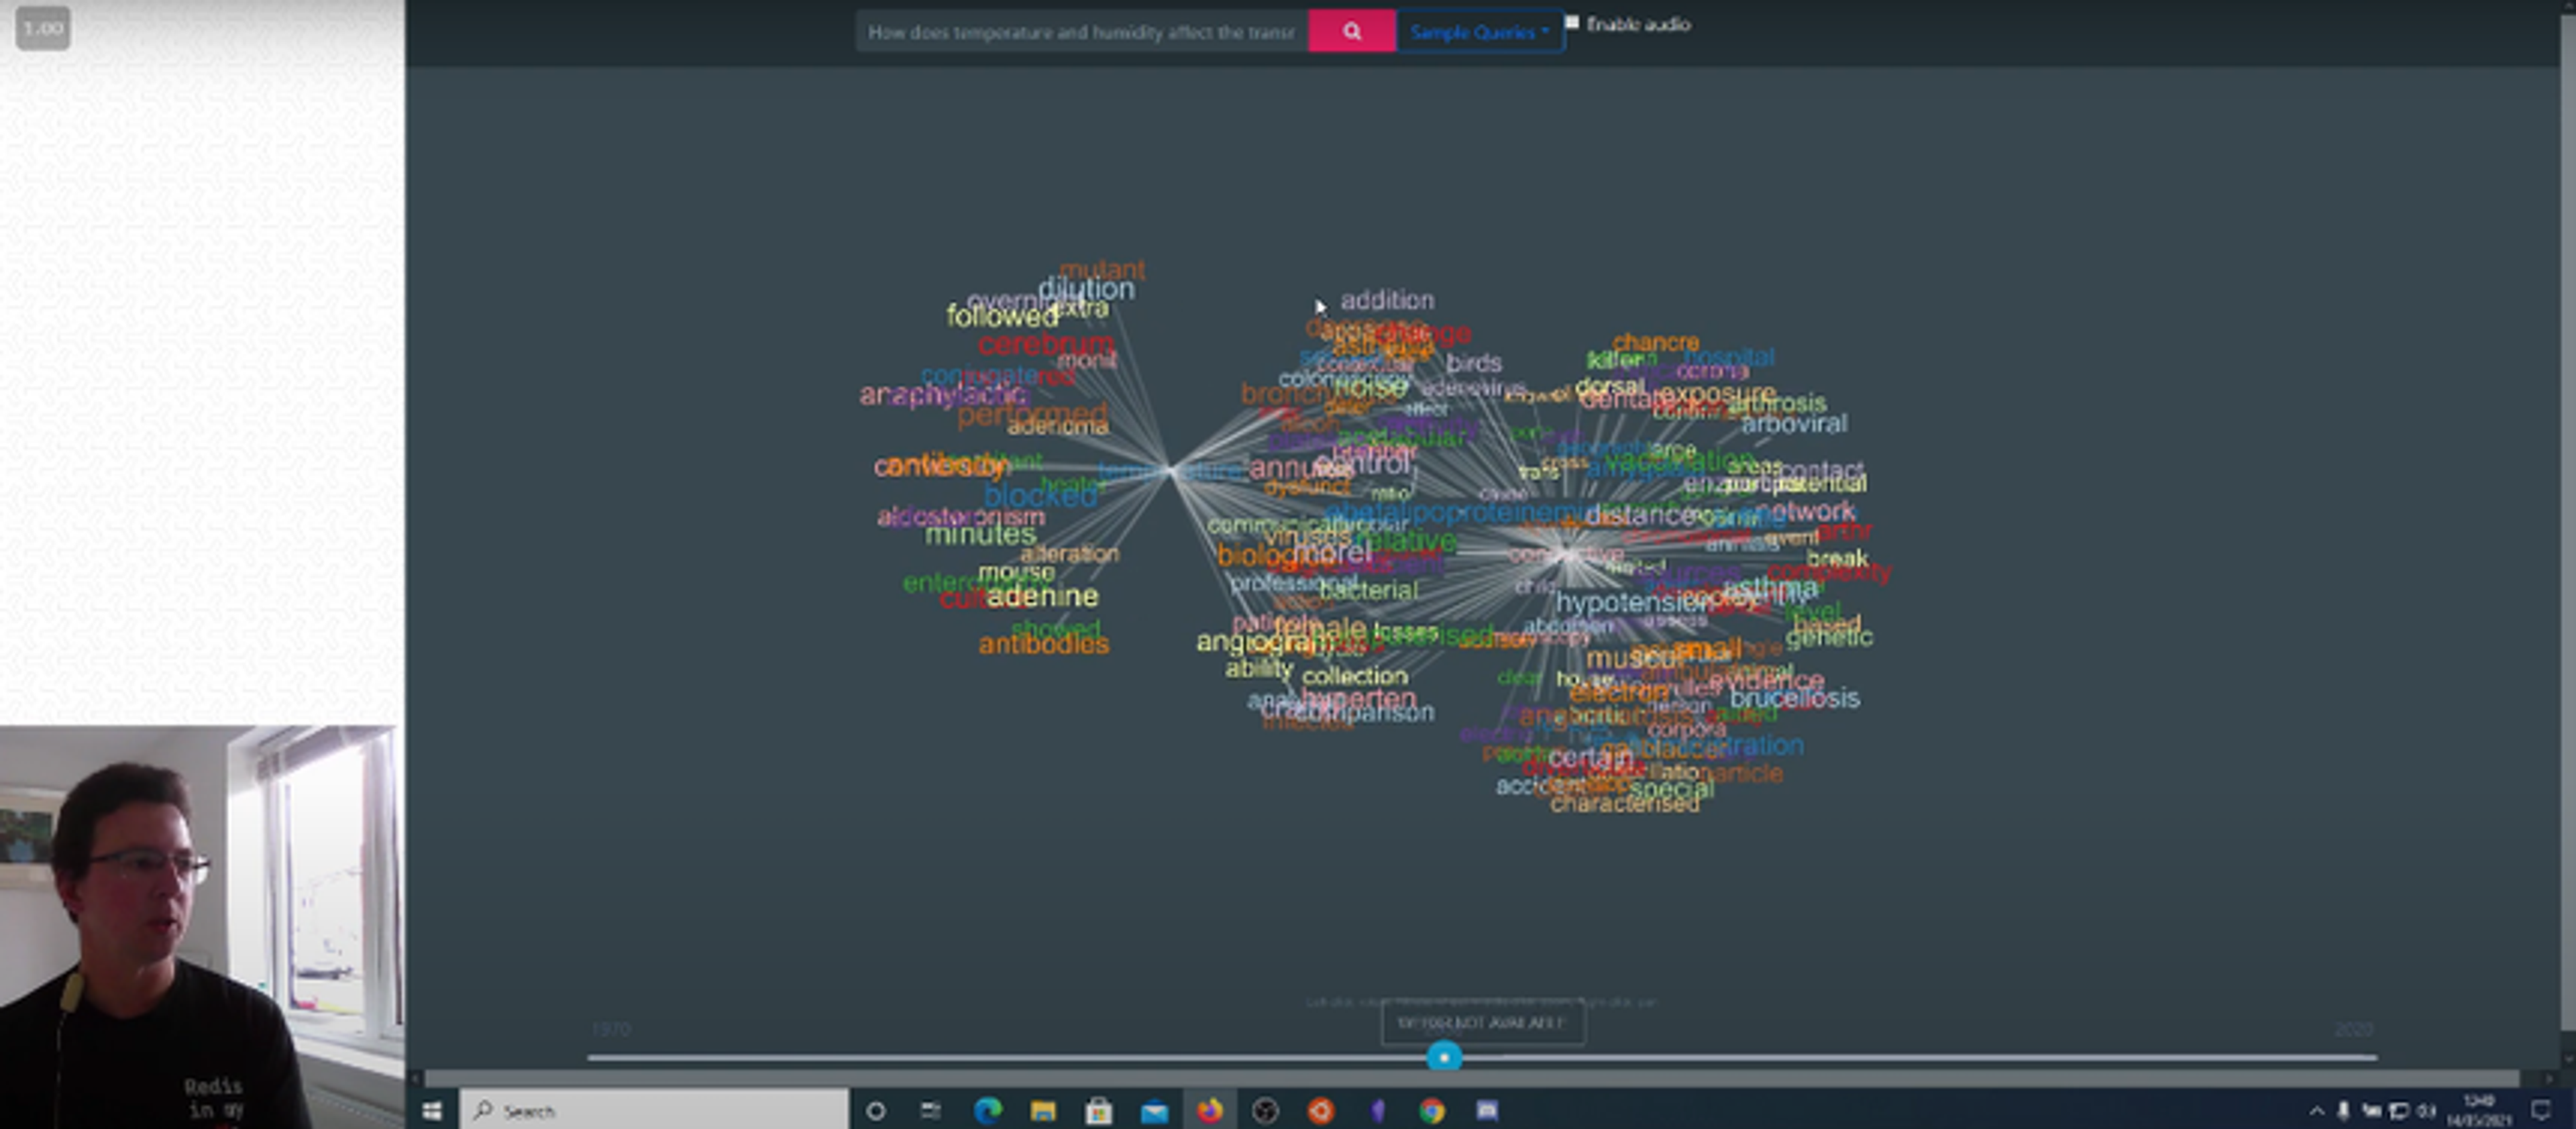Viewport: 2576px width, 1129px height.
Task: Click the Task View button
Action: coord(931,1110)
